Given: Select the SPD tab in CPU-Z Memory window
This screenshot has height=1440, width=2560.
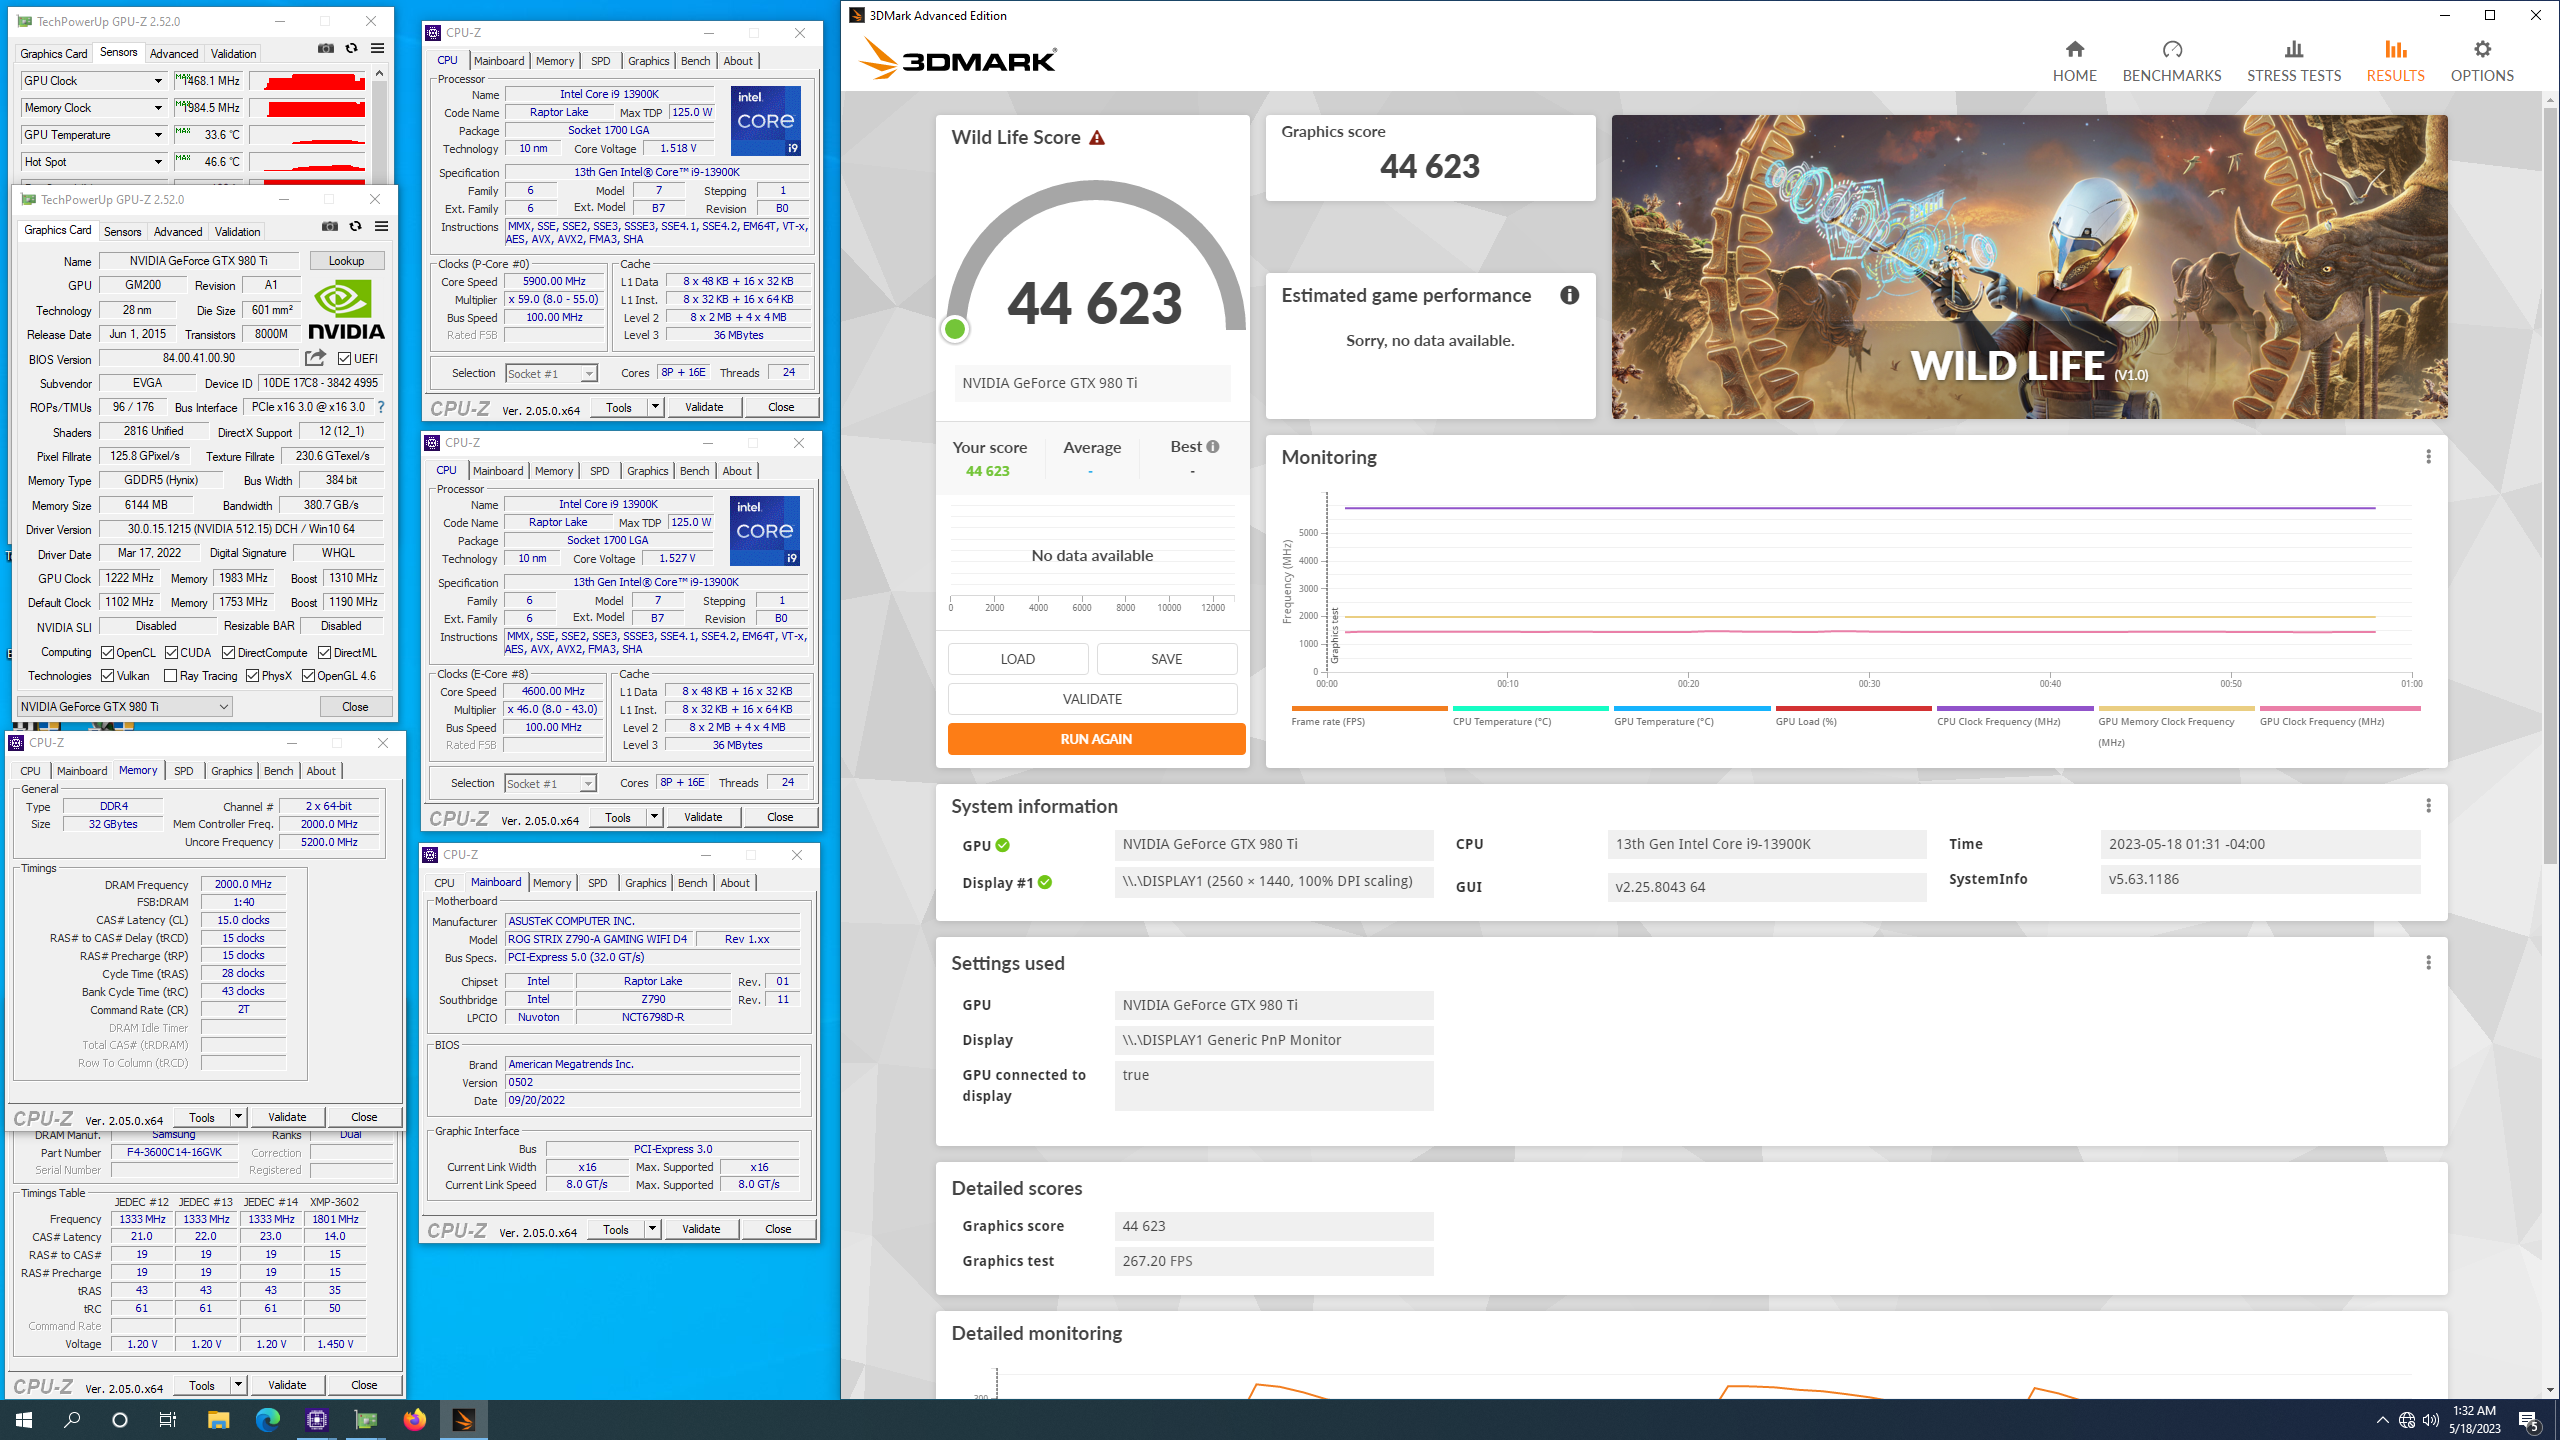Looking at the screenshot, I should pyautogui.click(x=184, y=771).
